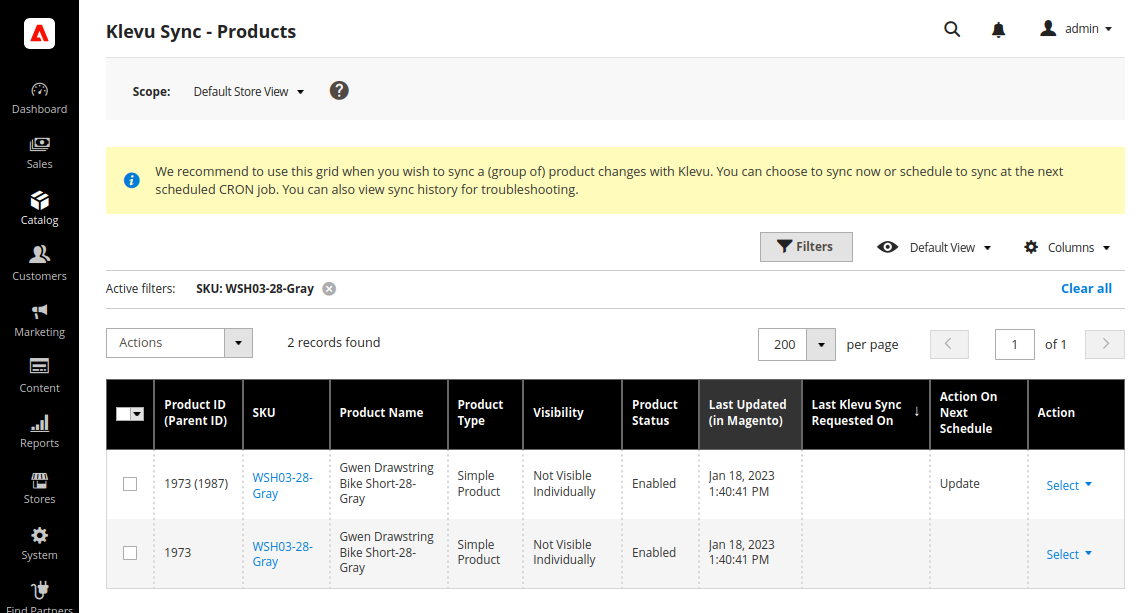Click the Adobe Magento logo

point(40,34)
